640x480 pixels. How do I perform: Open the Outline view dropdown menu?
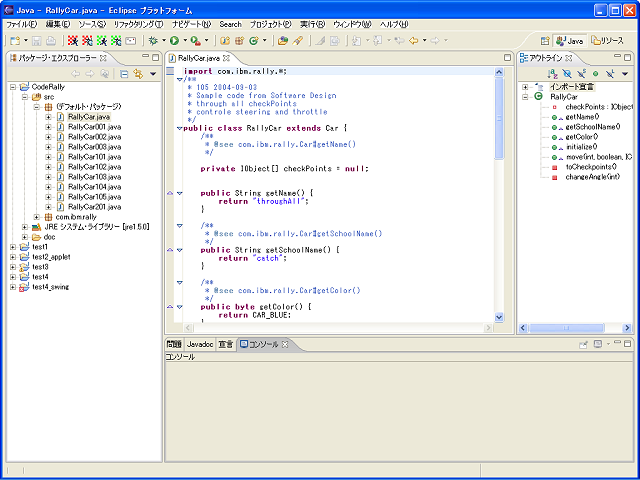623,74
